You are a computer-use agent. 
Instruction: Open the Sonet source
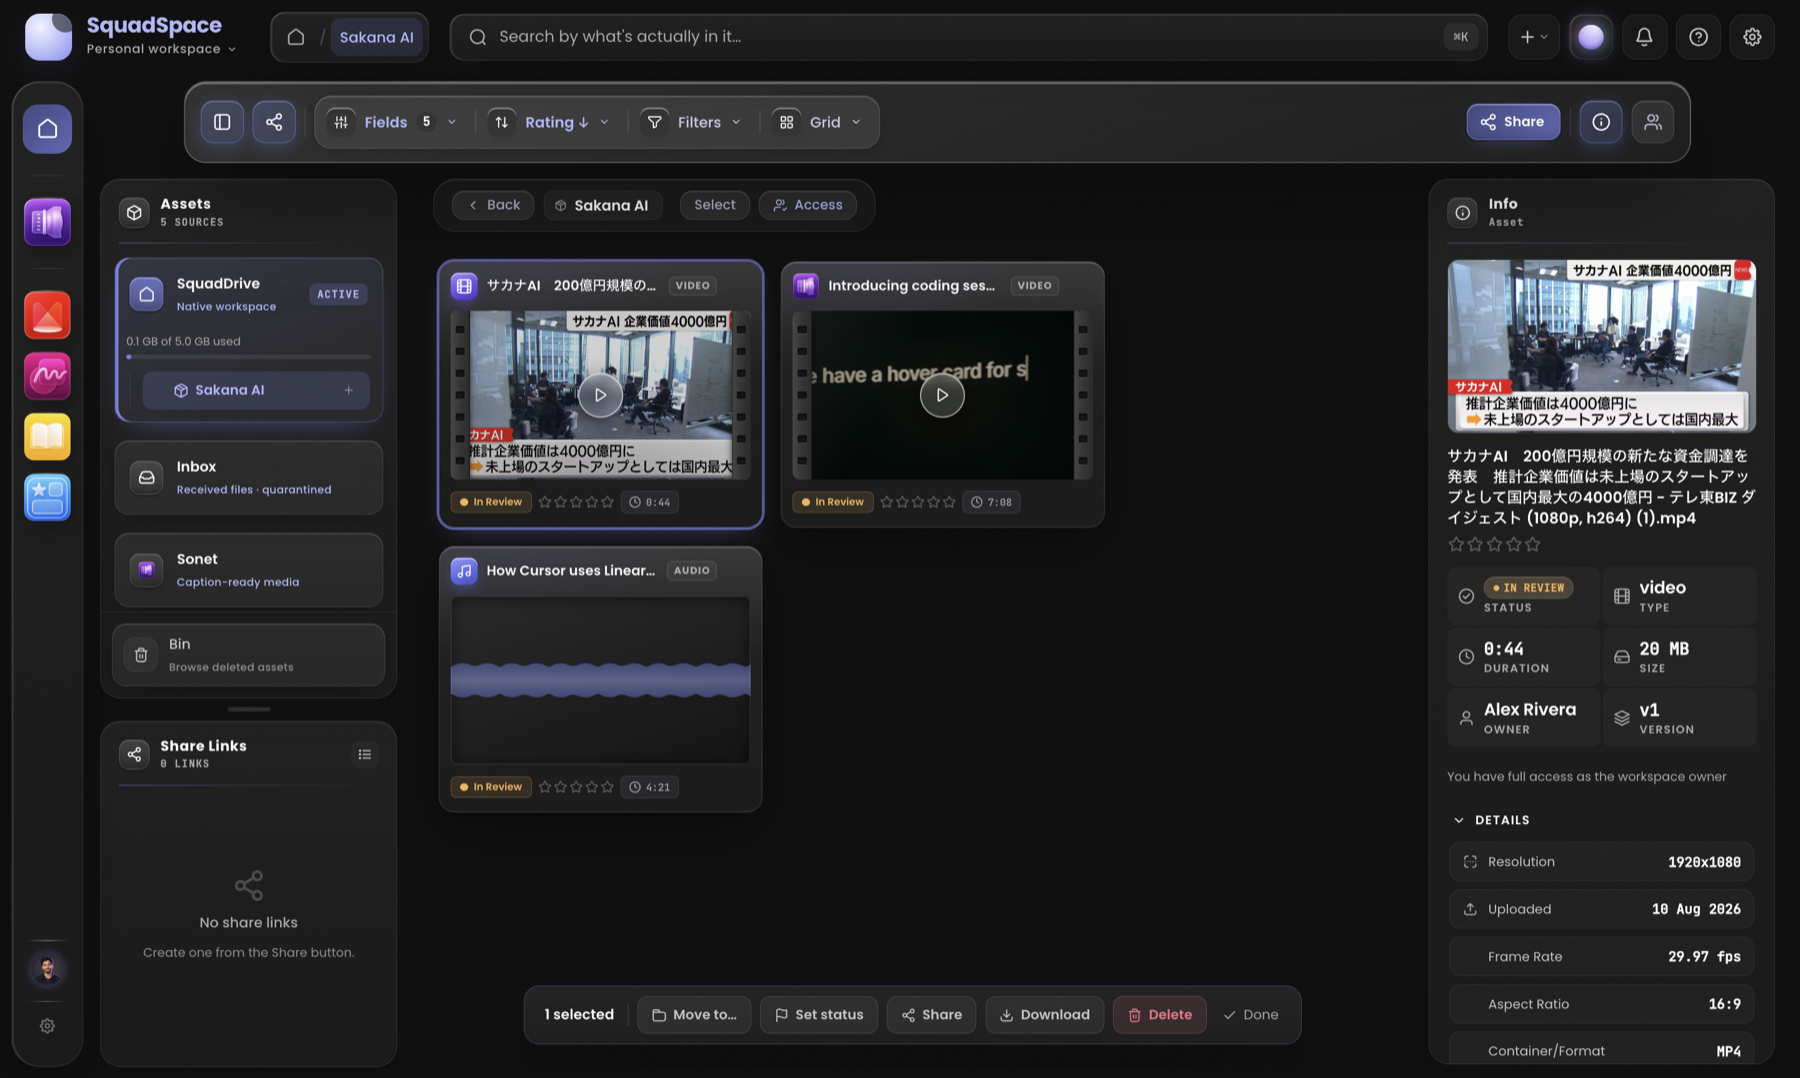249,570
